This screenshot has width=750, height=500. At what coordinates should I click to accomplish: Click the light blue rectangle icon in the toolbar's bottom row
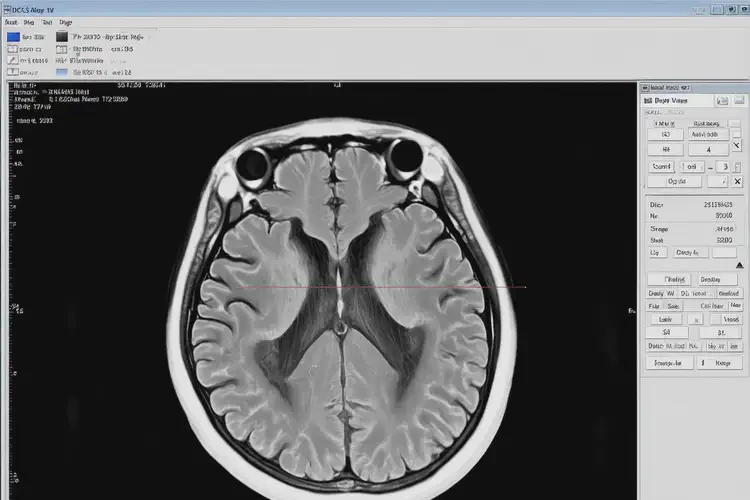[x=62, y=72]
